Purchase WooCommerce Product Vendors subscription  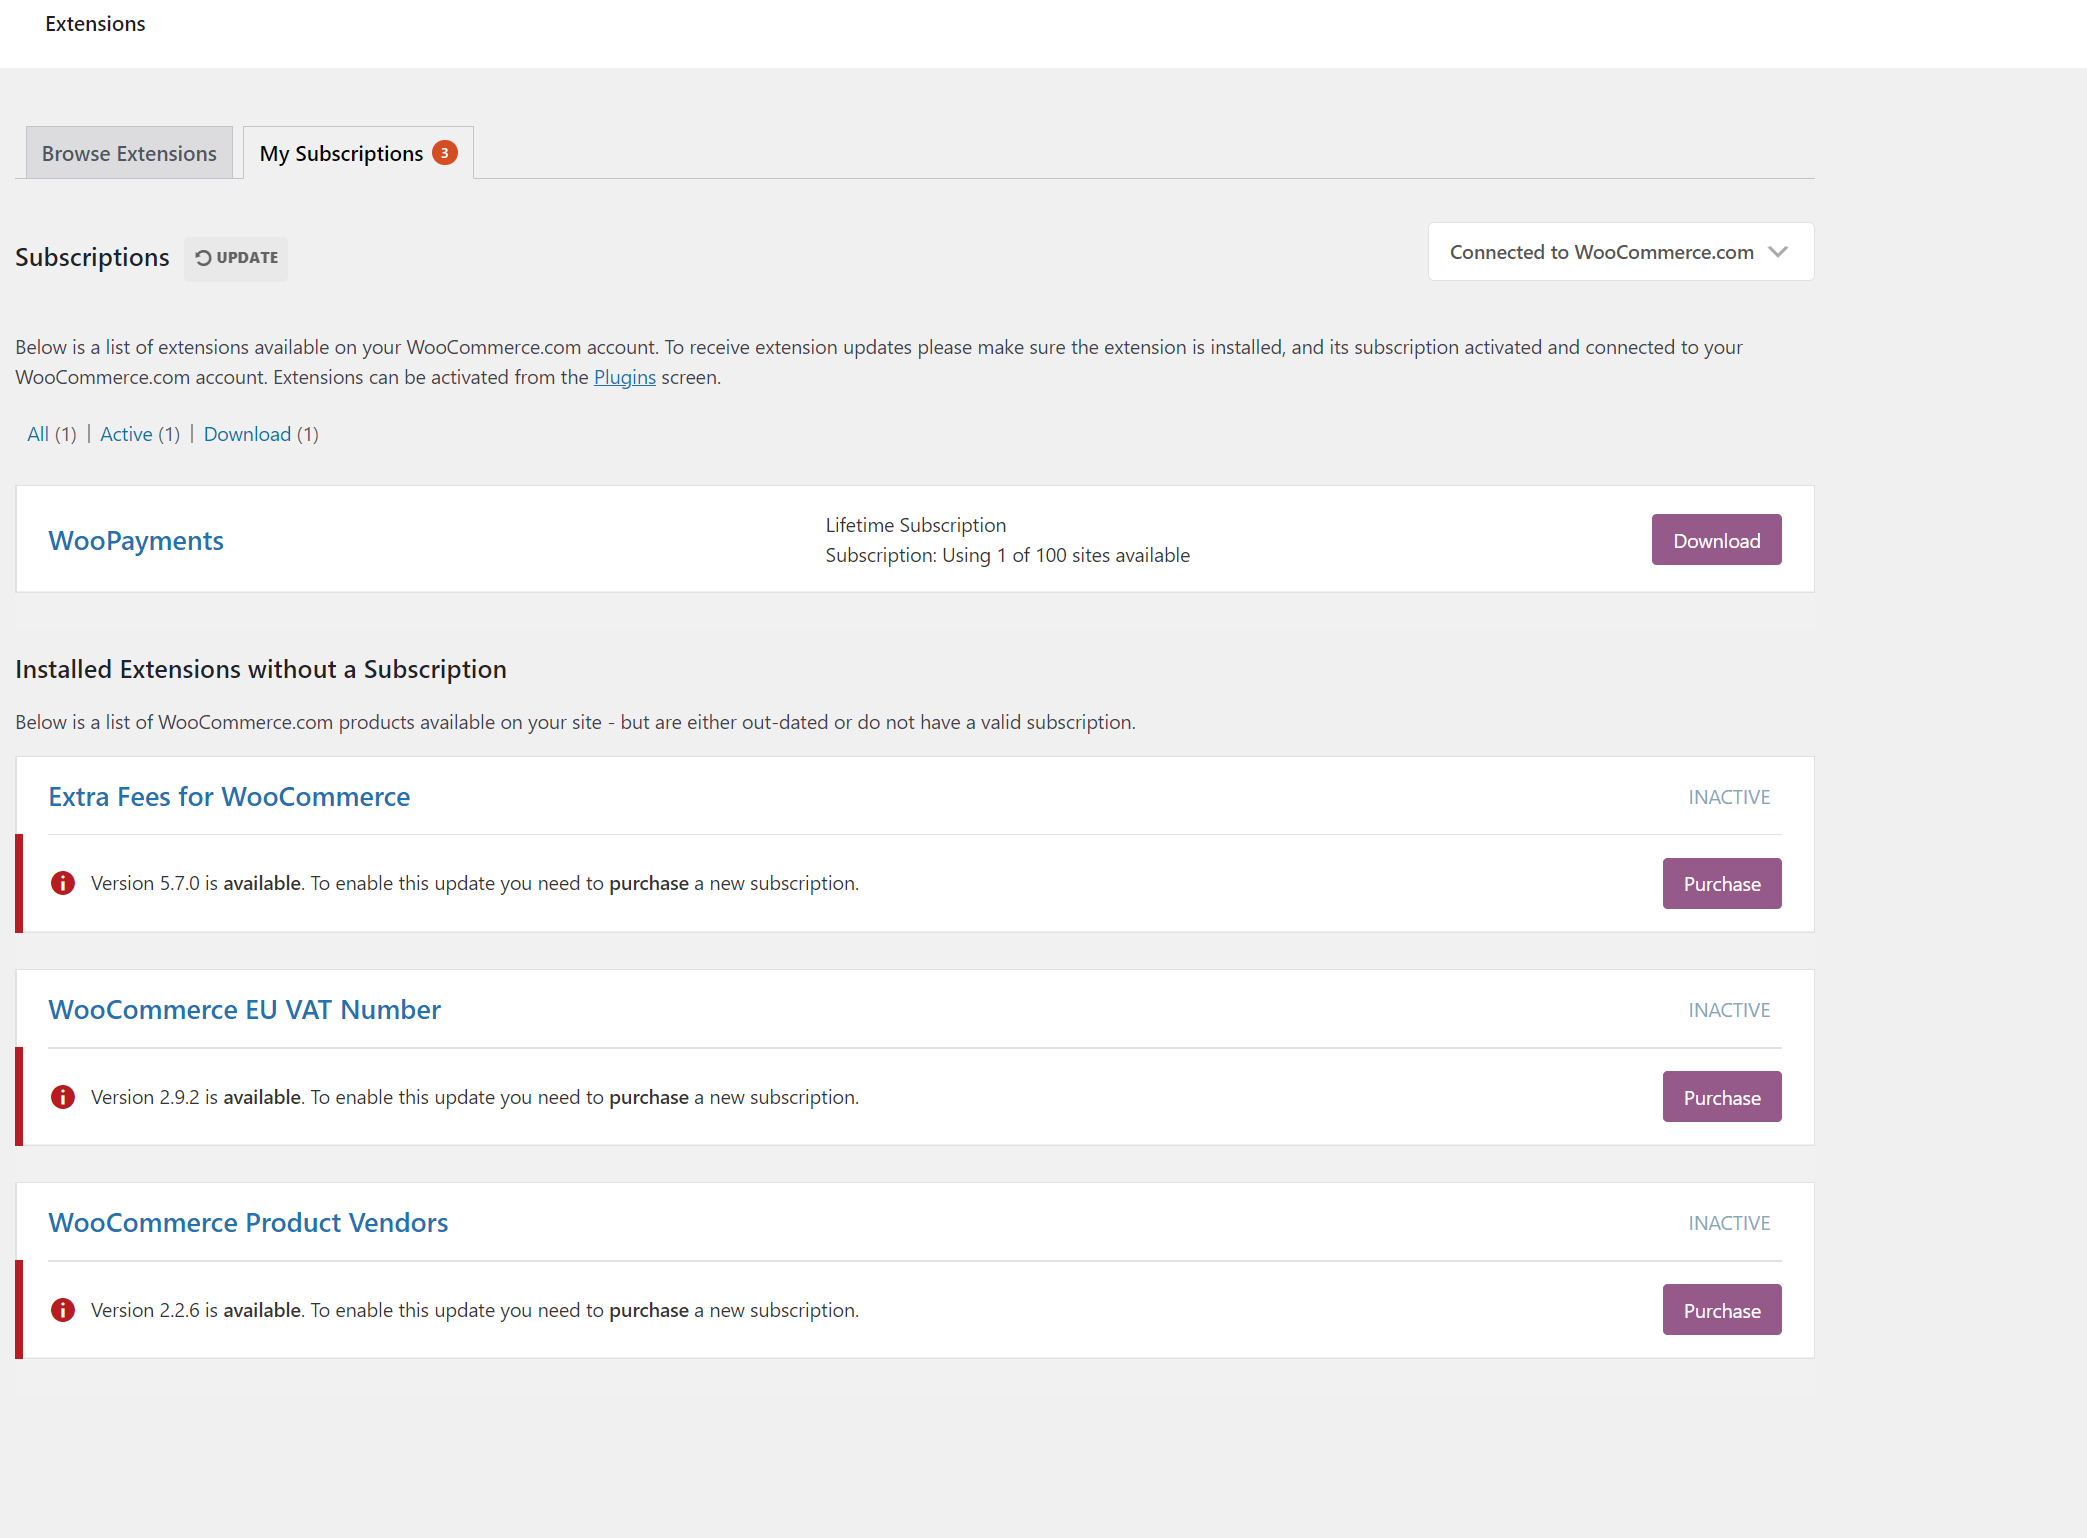(x=1721, y=1310)
